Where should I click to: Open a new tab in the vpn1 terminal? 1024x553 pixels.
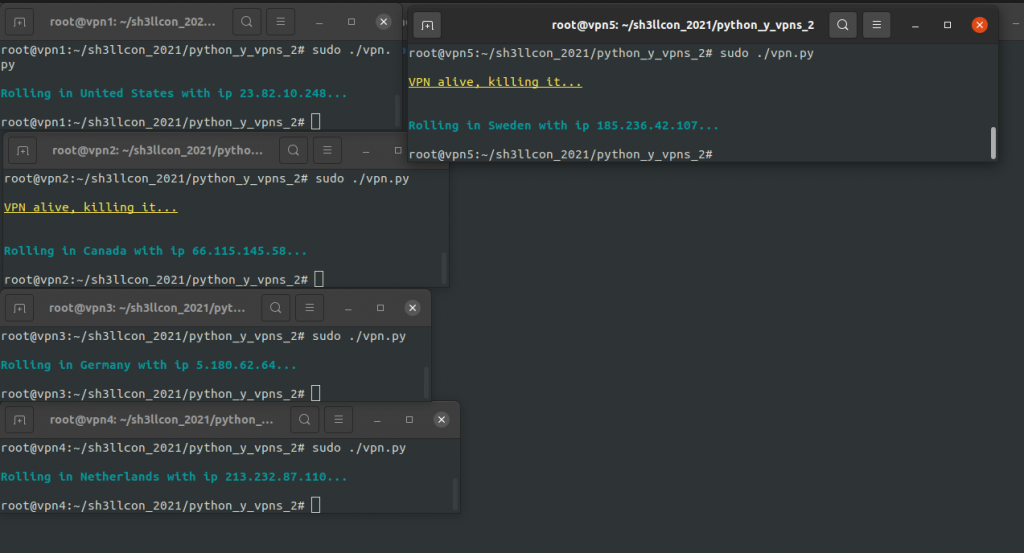tap(20, 22)
